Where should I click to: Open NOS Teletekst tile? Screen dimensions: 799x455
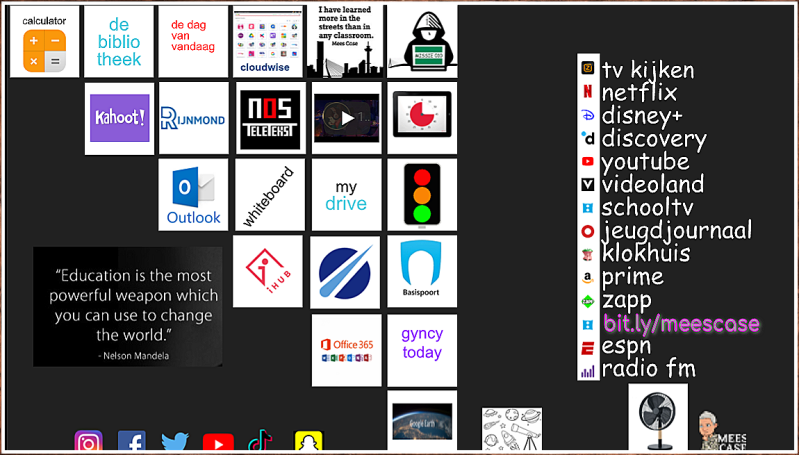click(271, 118)
